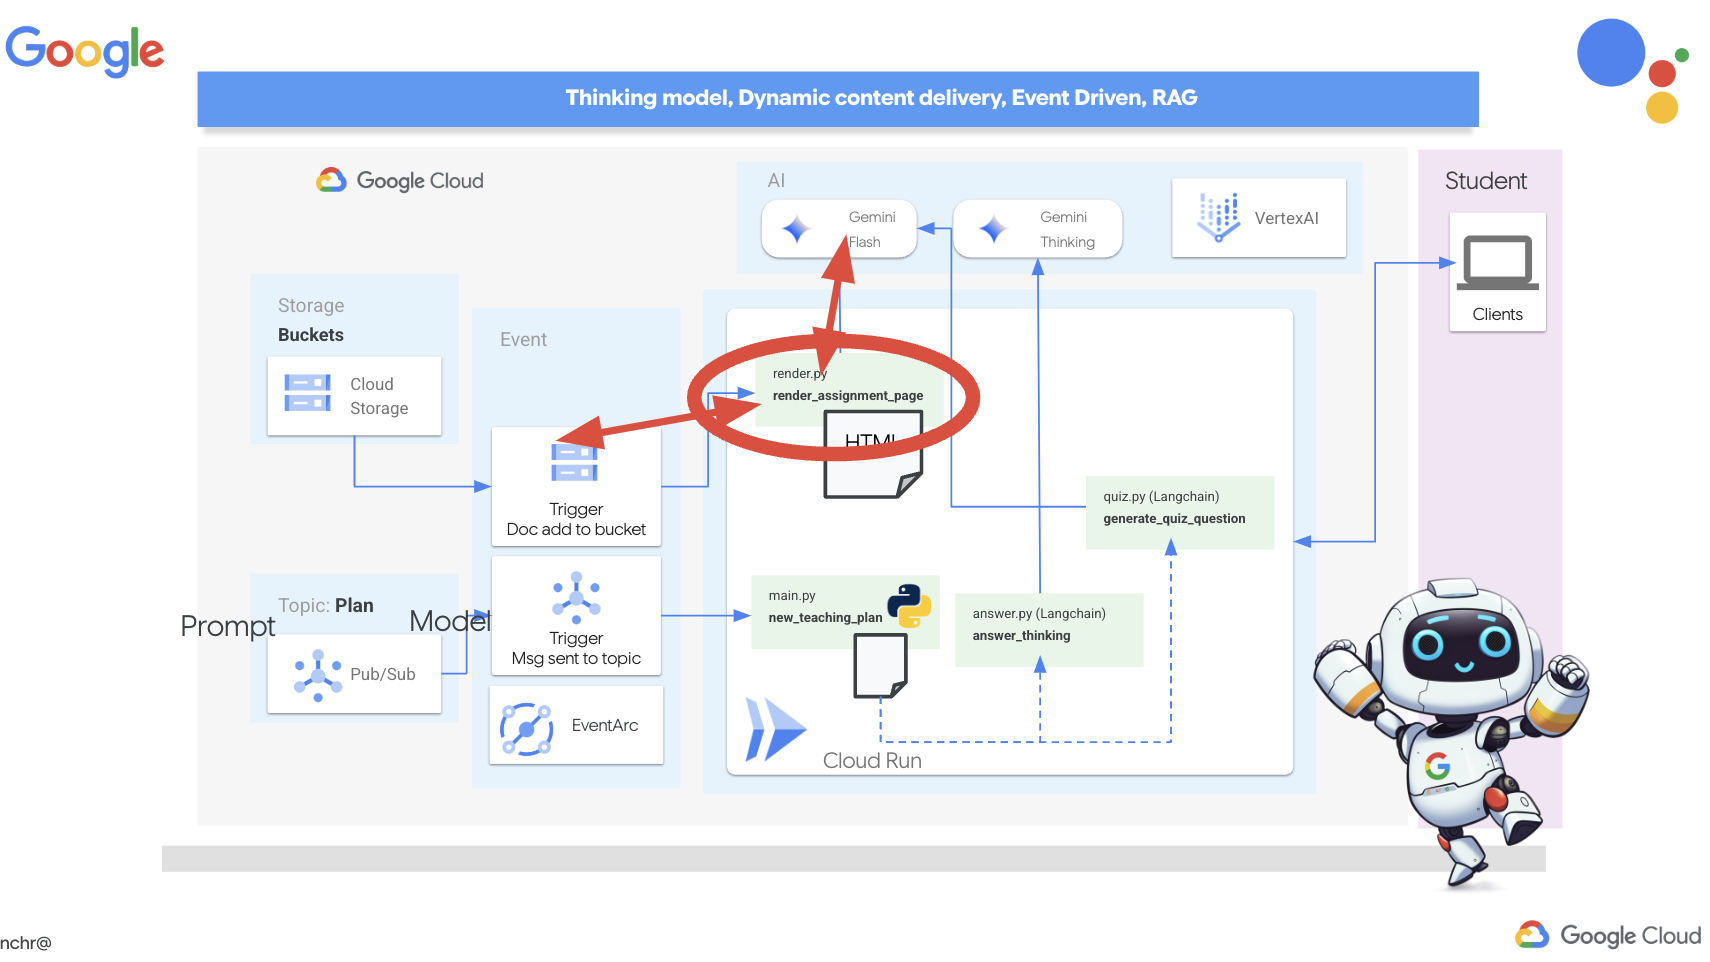1710x962 pixels.
Task: Select the generate_quiz_question box
Action: (x=1179, y=512)
